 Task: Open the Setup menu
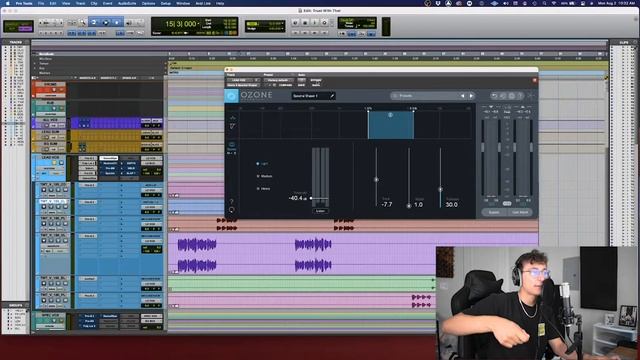pos(166,3)
